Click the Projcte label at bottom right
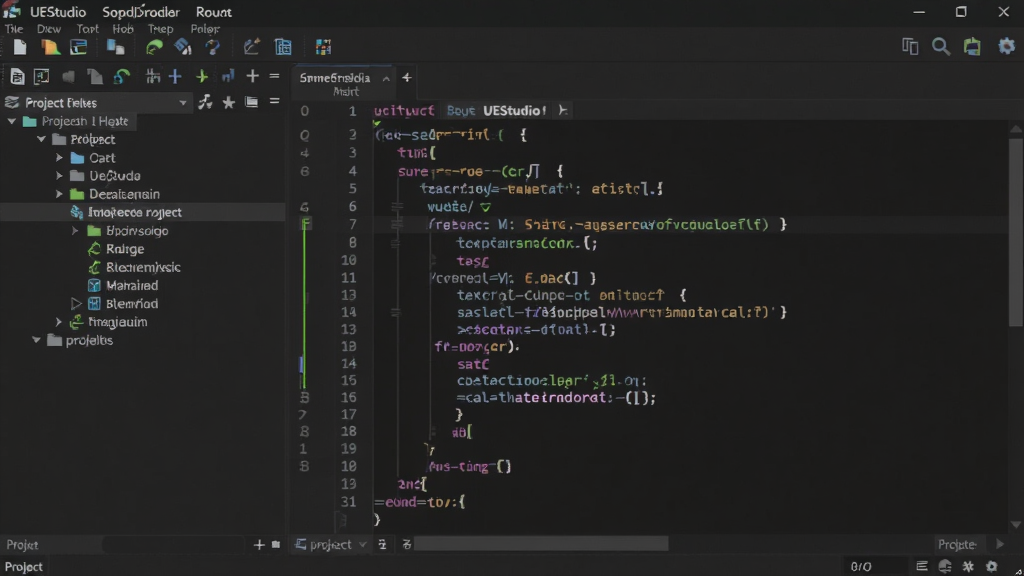1024x576 pixels. tap(957, 545)
